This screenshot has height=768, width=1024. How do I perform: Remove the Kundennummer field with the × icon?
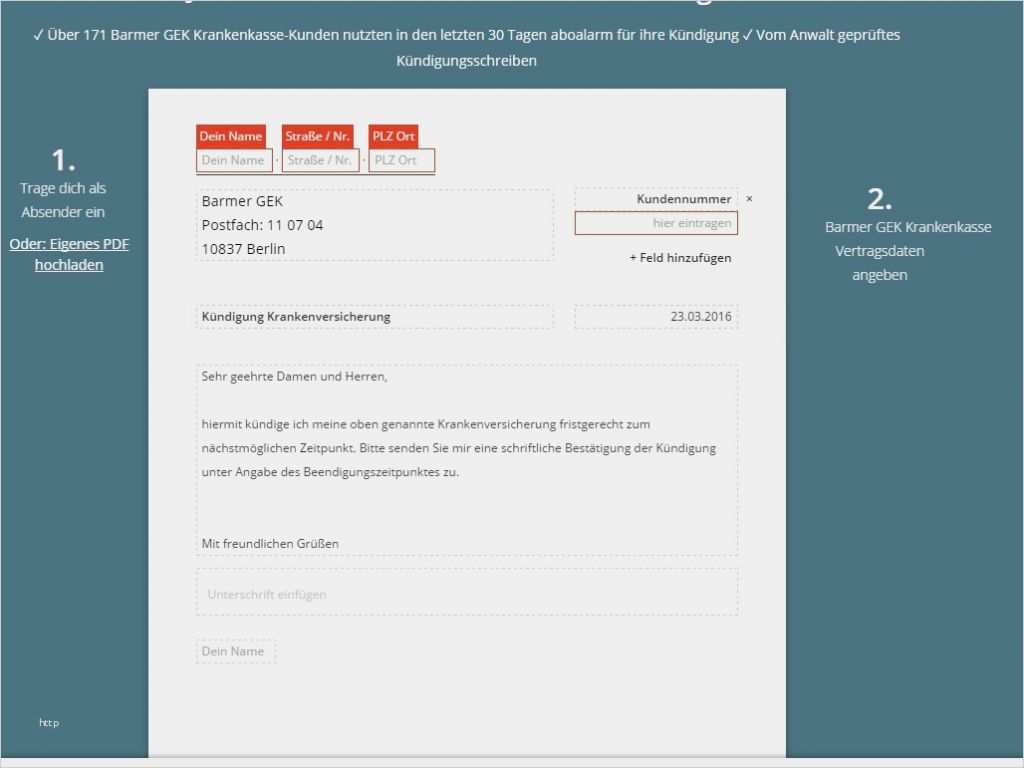pyautogui.click(x=749, y=199)
